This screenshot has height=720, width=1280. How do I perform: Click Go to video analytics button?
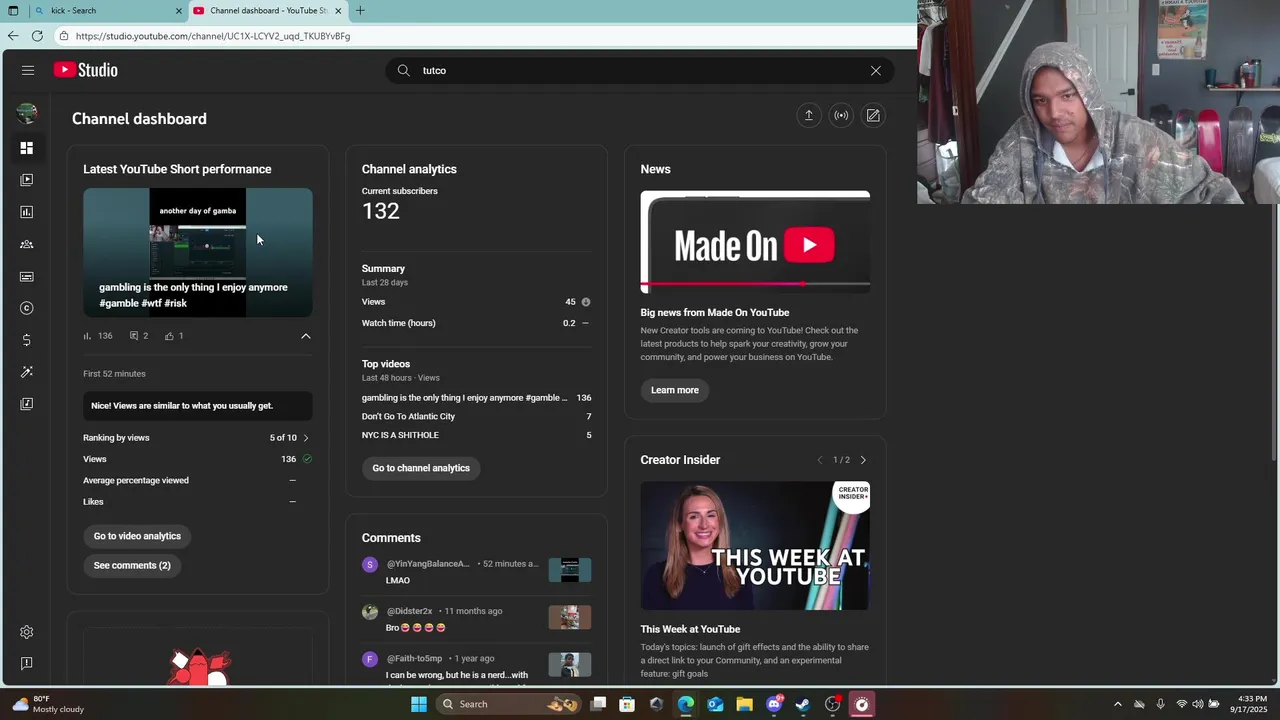point(137,536)
